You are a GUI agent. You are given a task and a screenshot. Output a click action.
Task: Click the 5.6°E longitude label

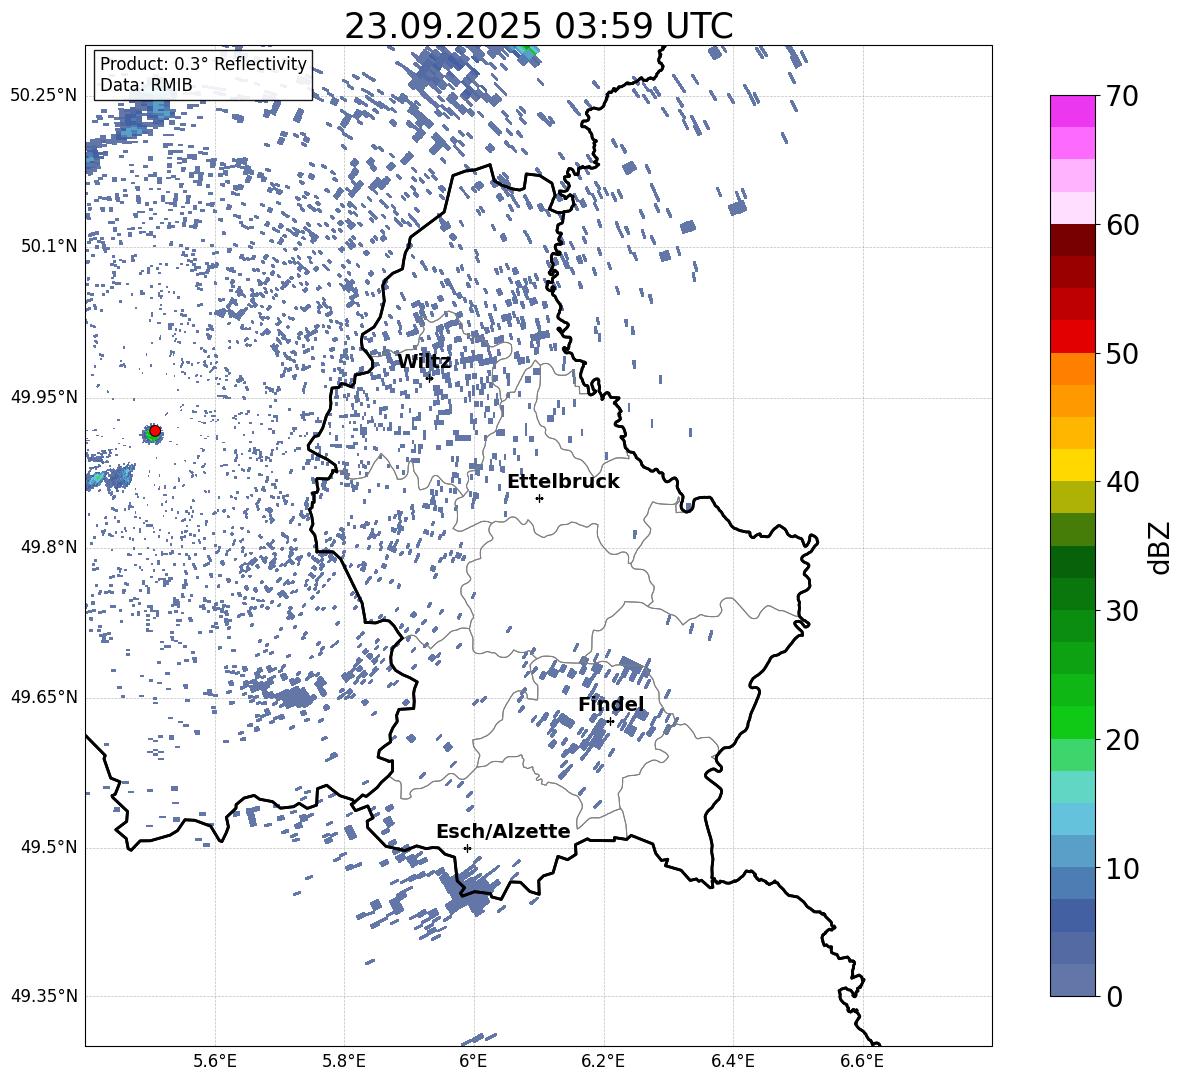click(x=215, y=1061)
